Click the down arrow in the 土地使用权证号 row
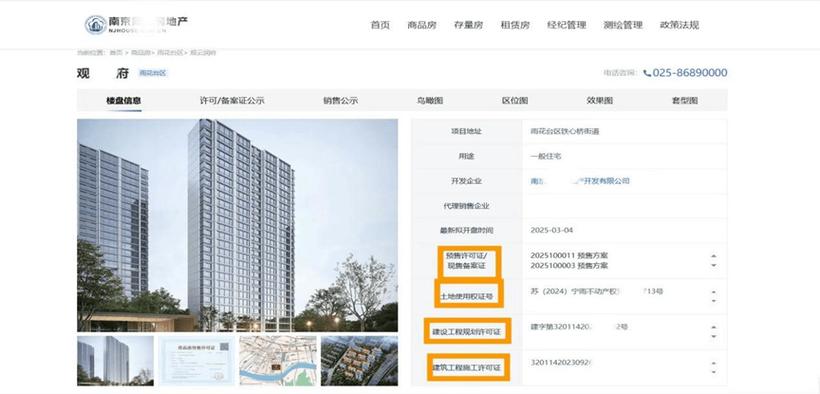820x394 pixels. [x=713, y=301]
